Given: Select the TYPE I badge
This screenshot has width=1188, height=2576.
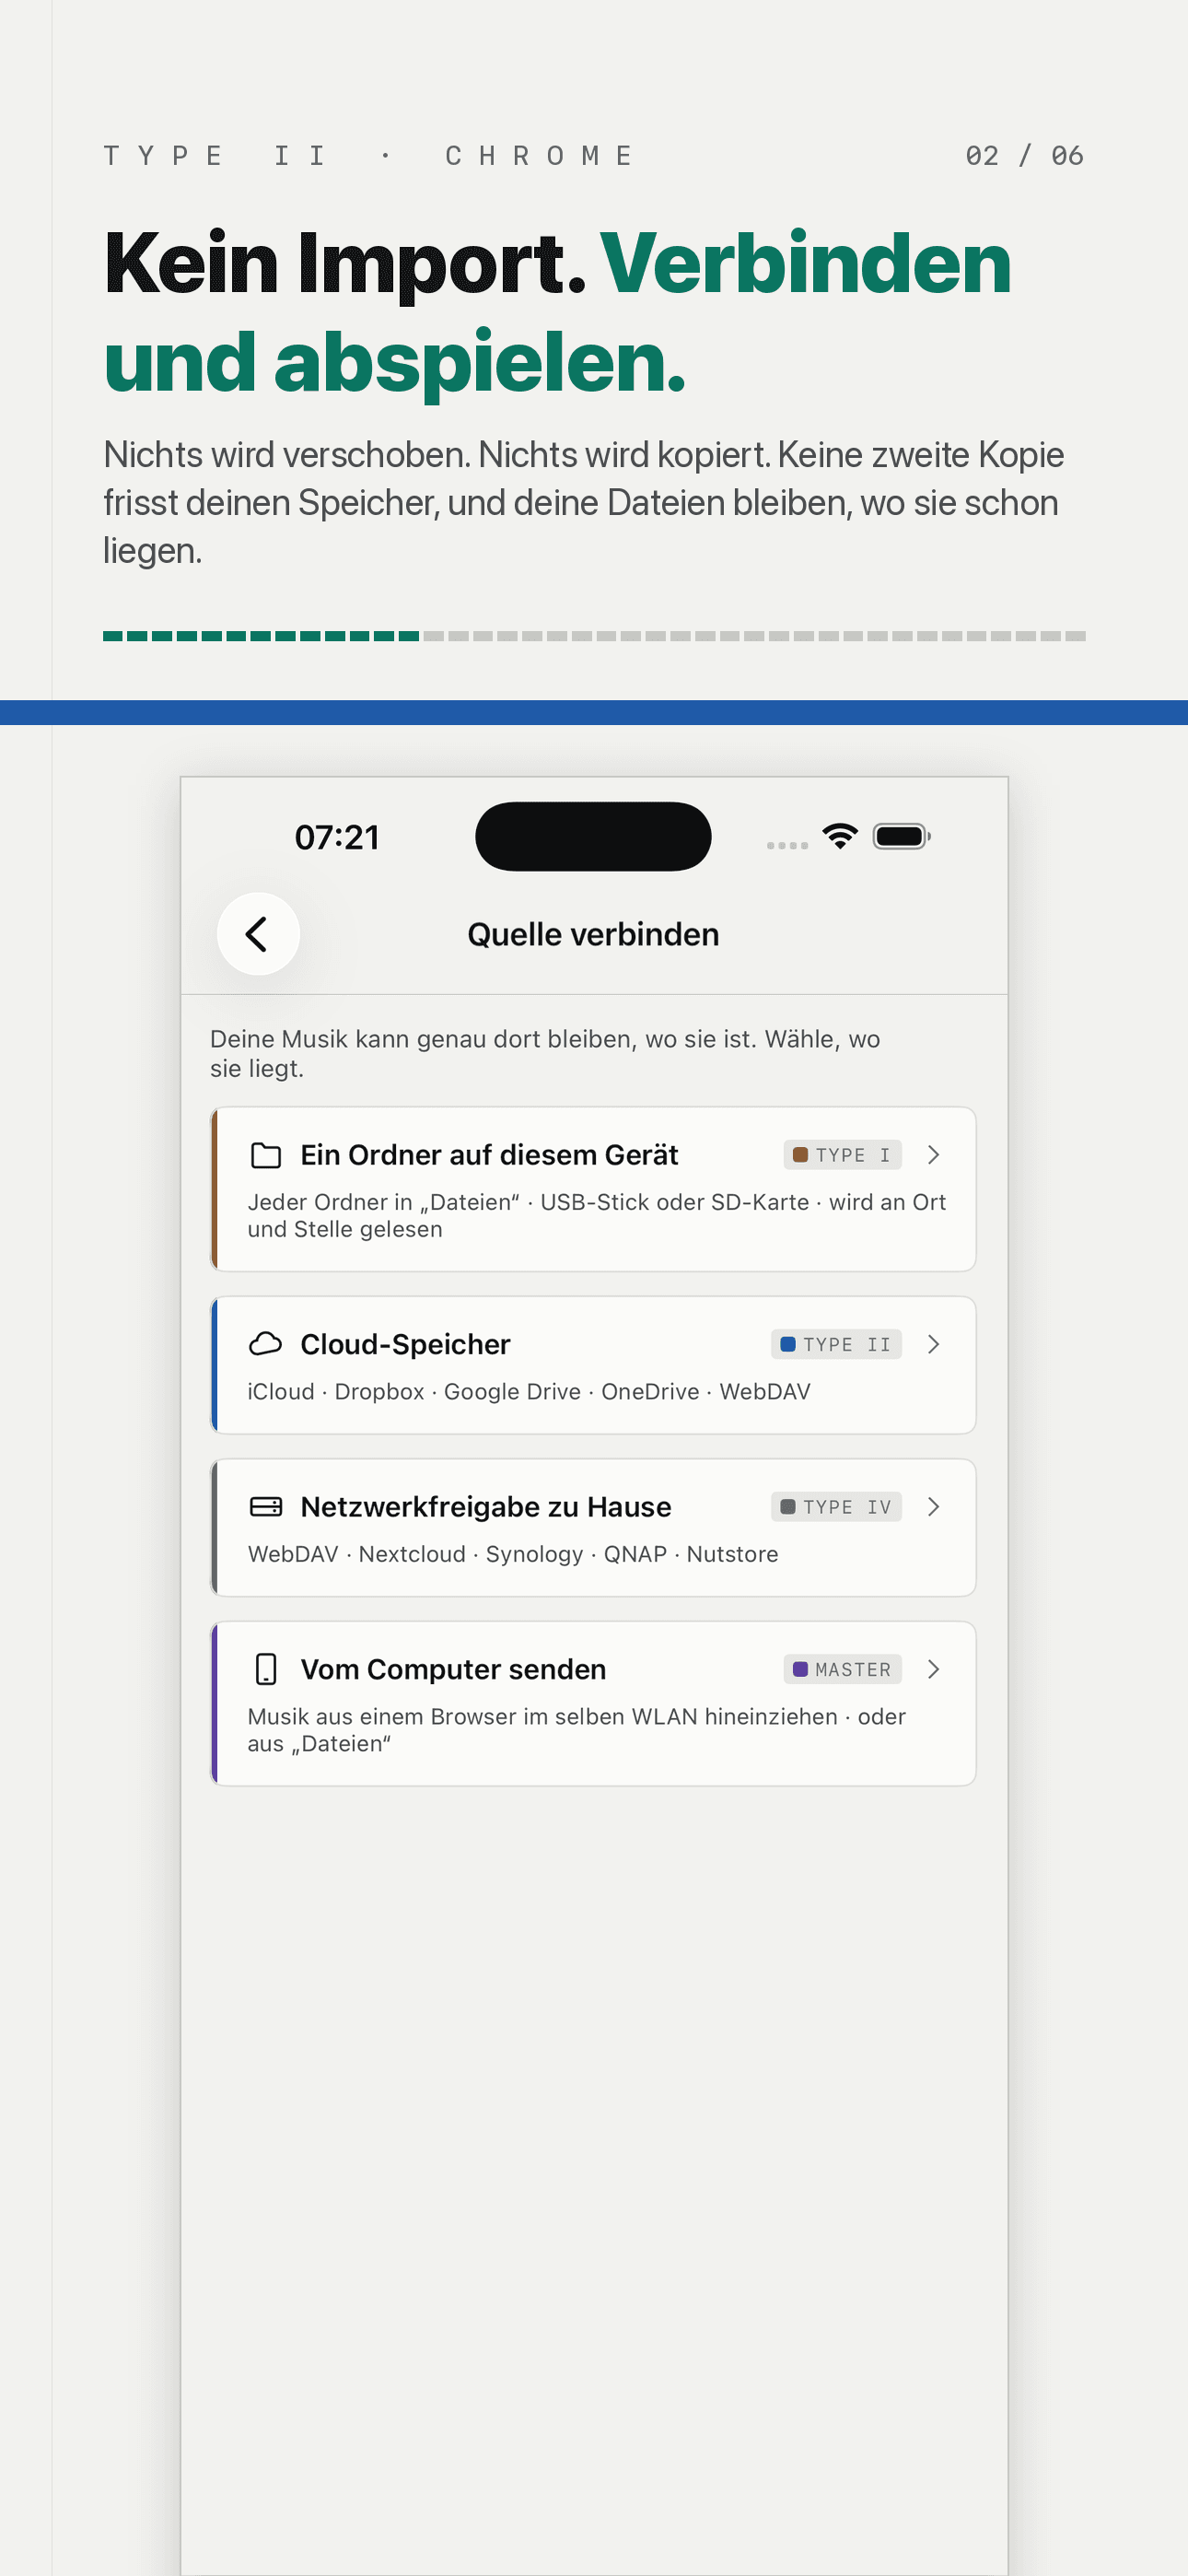Looking at the screenshot, I should pyautogui.click(x=842, y=1155).
